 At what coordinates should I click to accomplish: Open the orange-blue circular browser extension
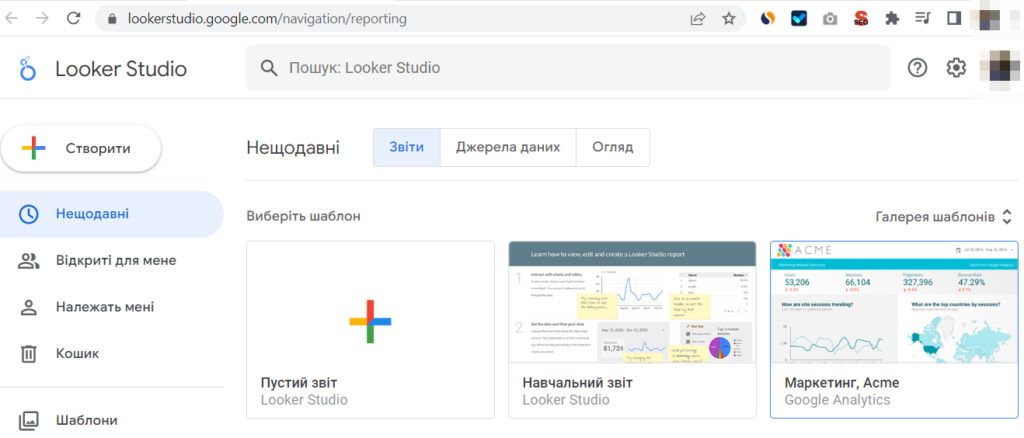pos(768,18)
